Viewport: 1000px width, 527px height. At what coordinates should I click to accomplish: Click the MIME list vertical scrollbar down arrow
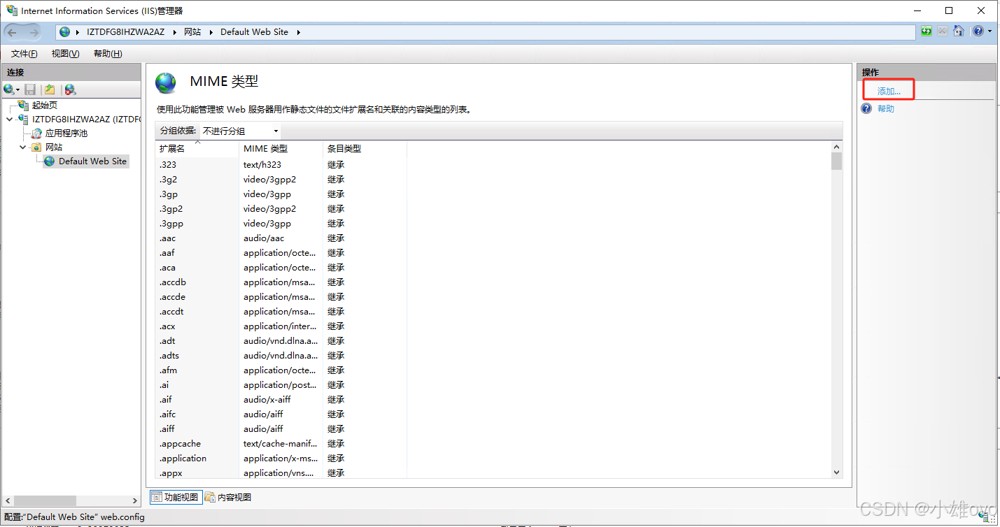(x=836, y=473)
